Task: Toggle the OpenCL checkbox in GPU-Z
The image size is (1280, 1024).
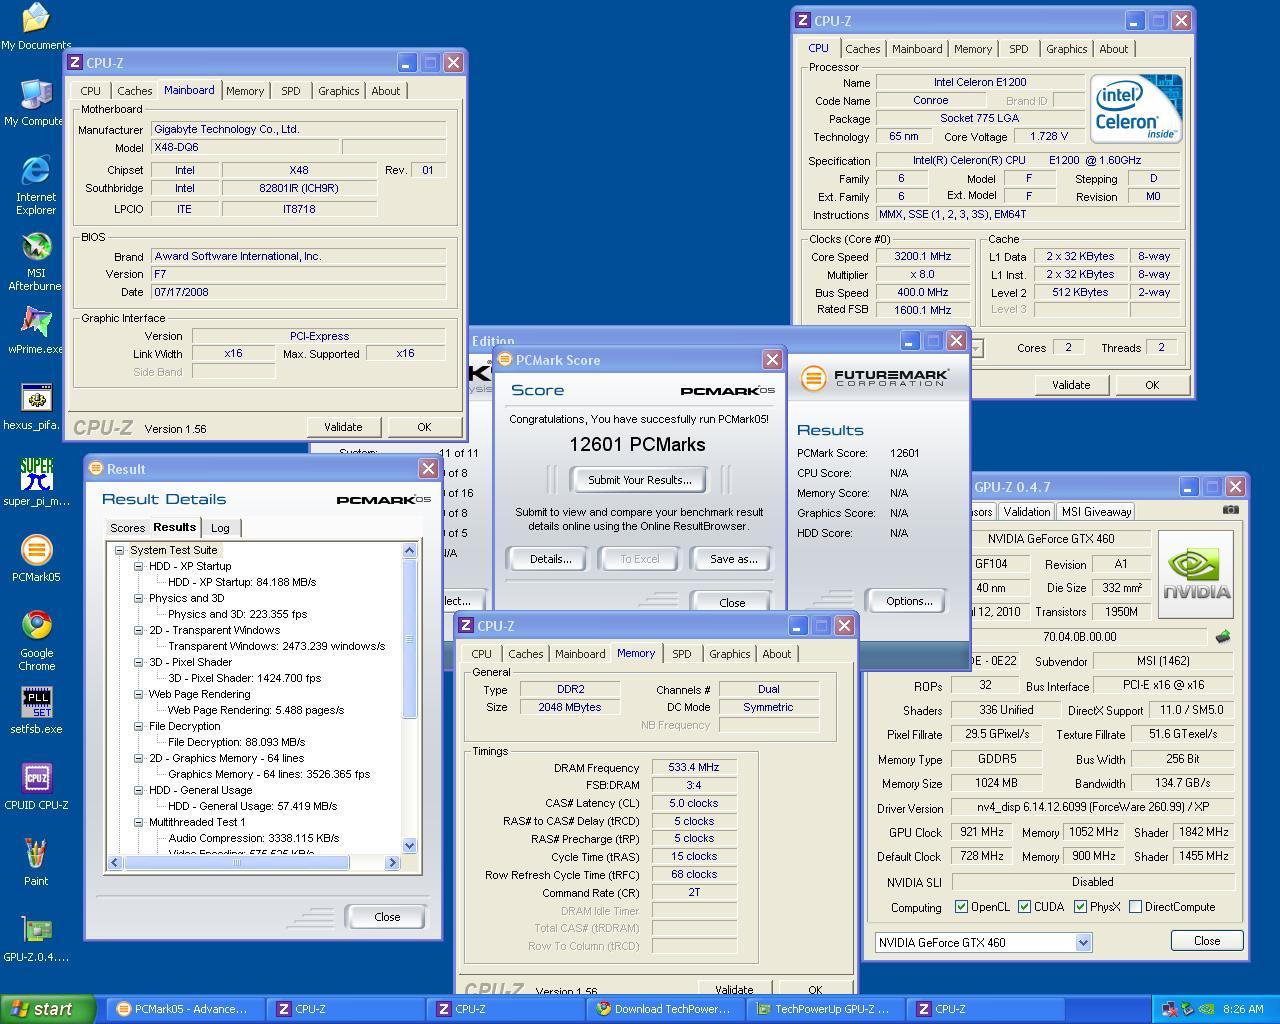Action: point(961,907)
